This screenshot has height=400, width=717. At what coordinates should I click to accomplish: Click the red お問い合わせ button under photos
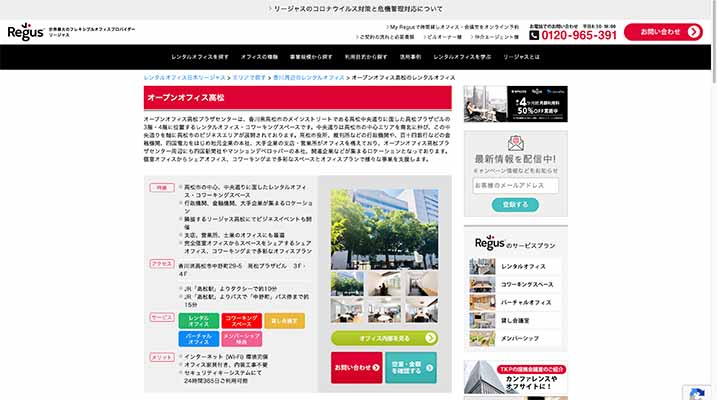[357, 368]
